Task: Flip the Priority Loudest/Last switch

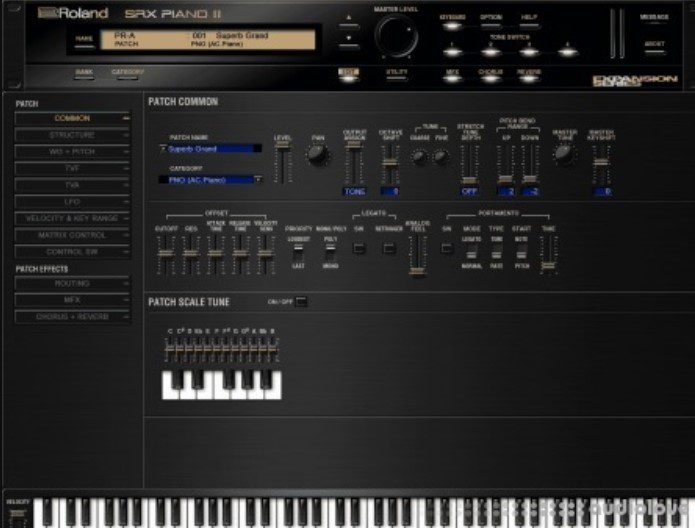Action: point(298,252)
